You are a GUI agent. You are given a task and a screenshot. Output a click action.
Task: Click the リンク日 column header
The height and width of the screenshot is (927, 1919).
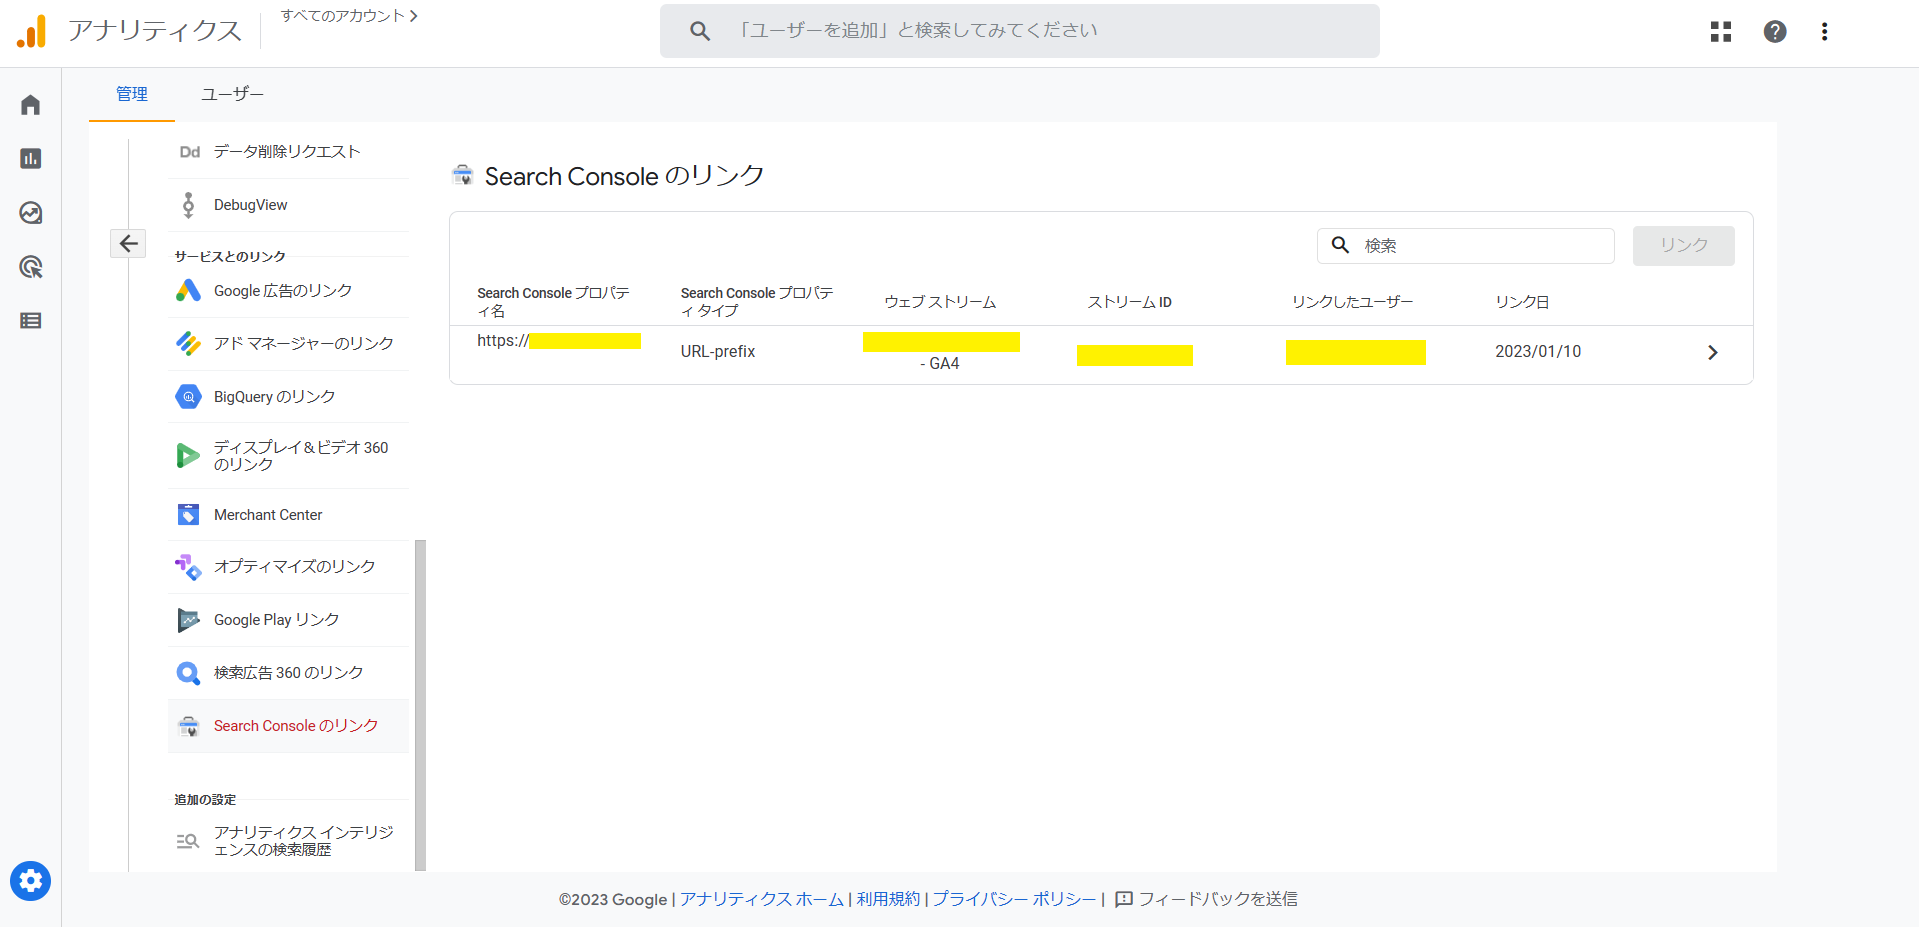tap(1522, 302)
